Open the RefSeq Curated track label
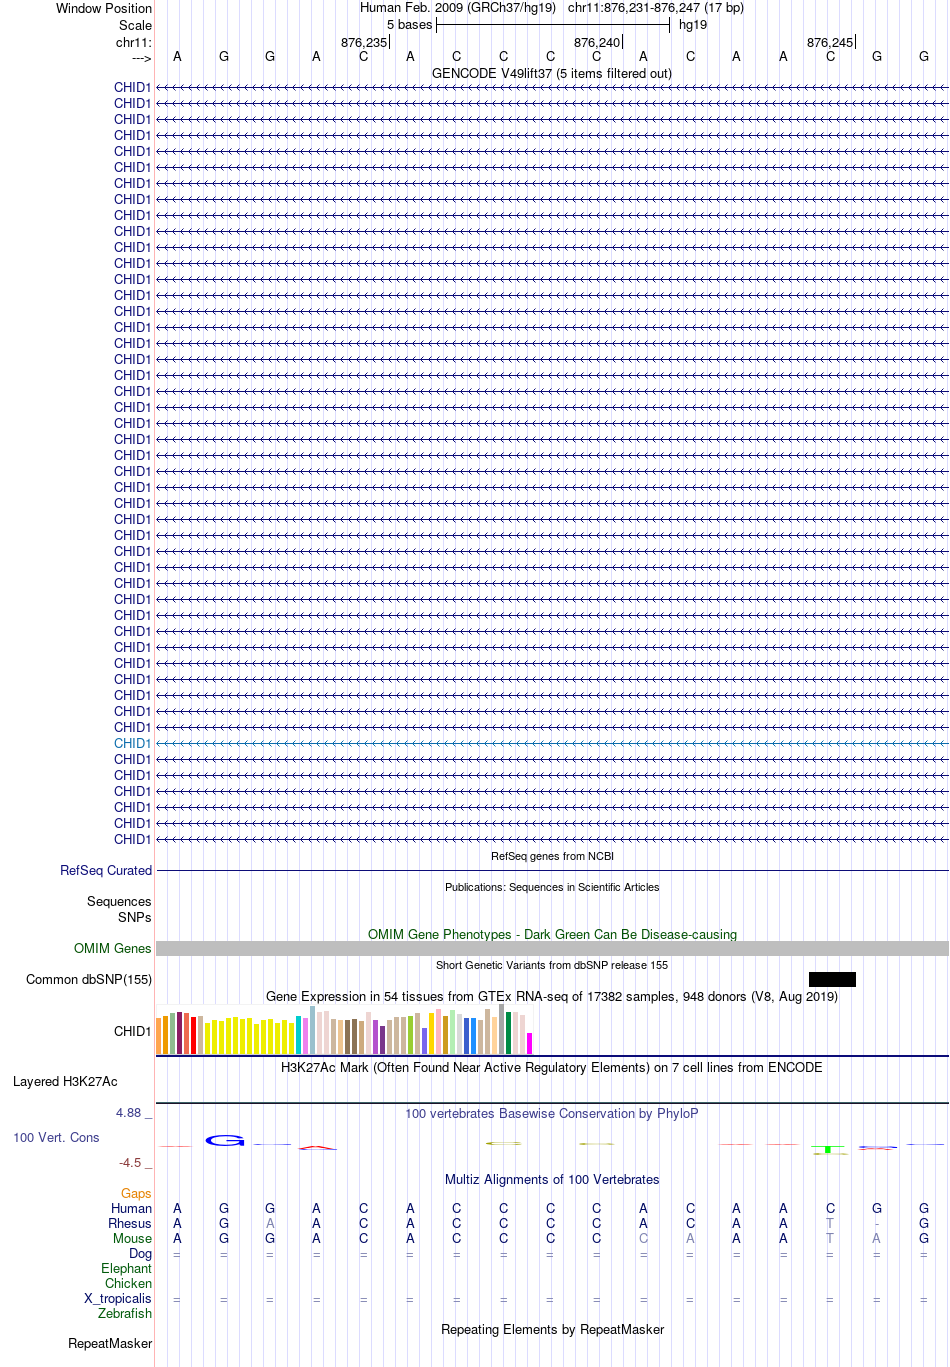950x1367 pixels. pos(106,870)
